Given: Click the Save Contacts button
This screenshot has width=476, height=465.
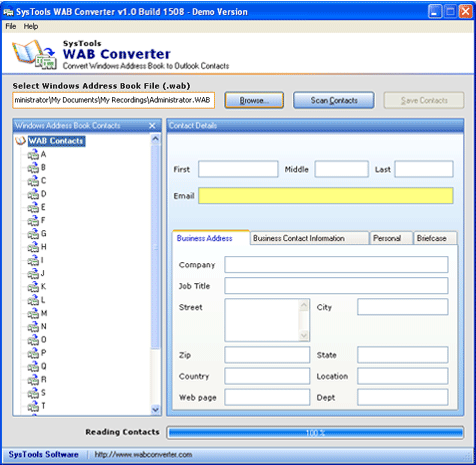Looking at the screenshot, I should coord(424,100).
